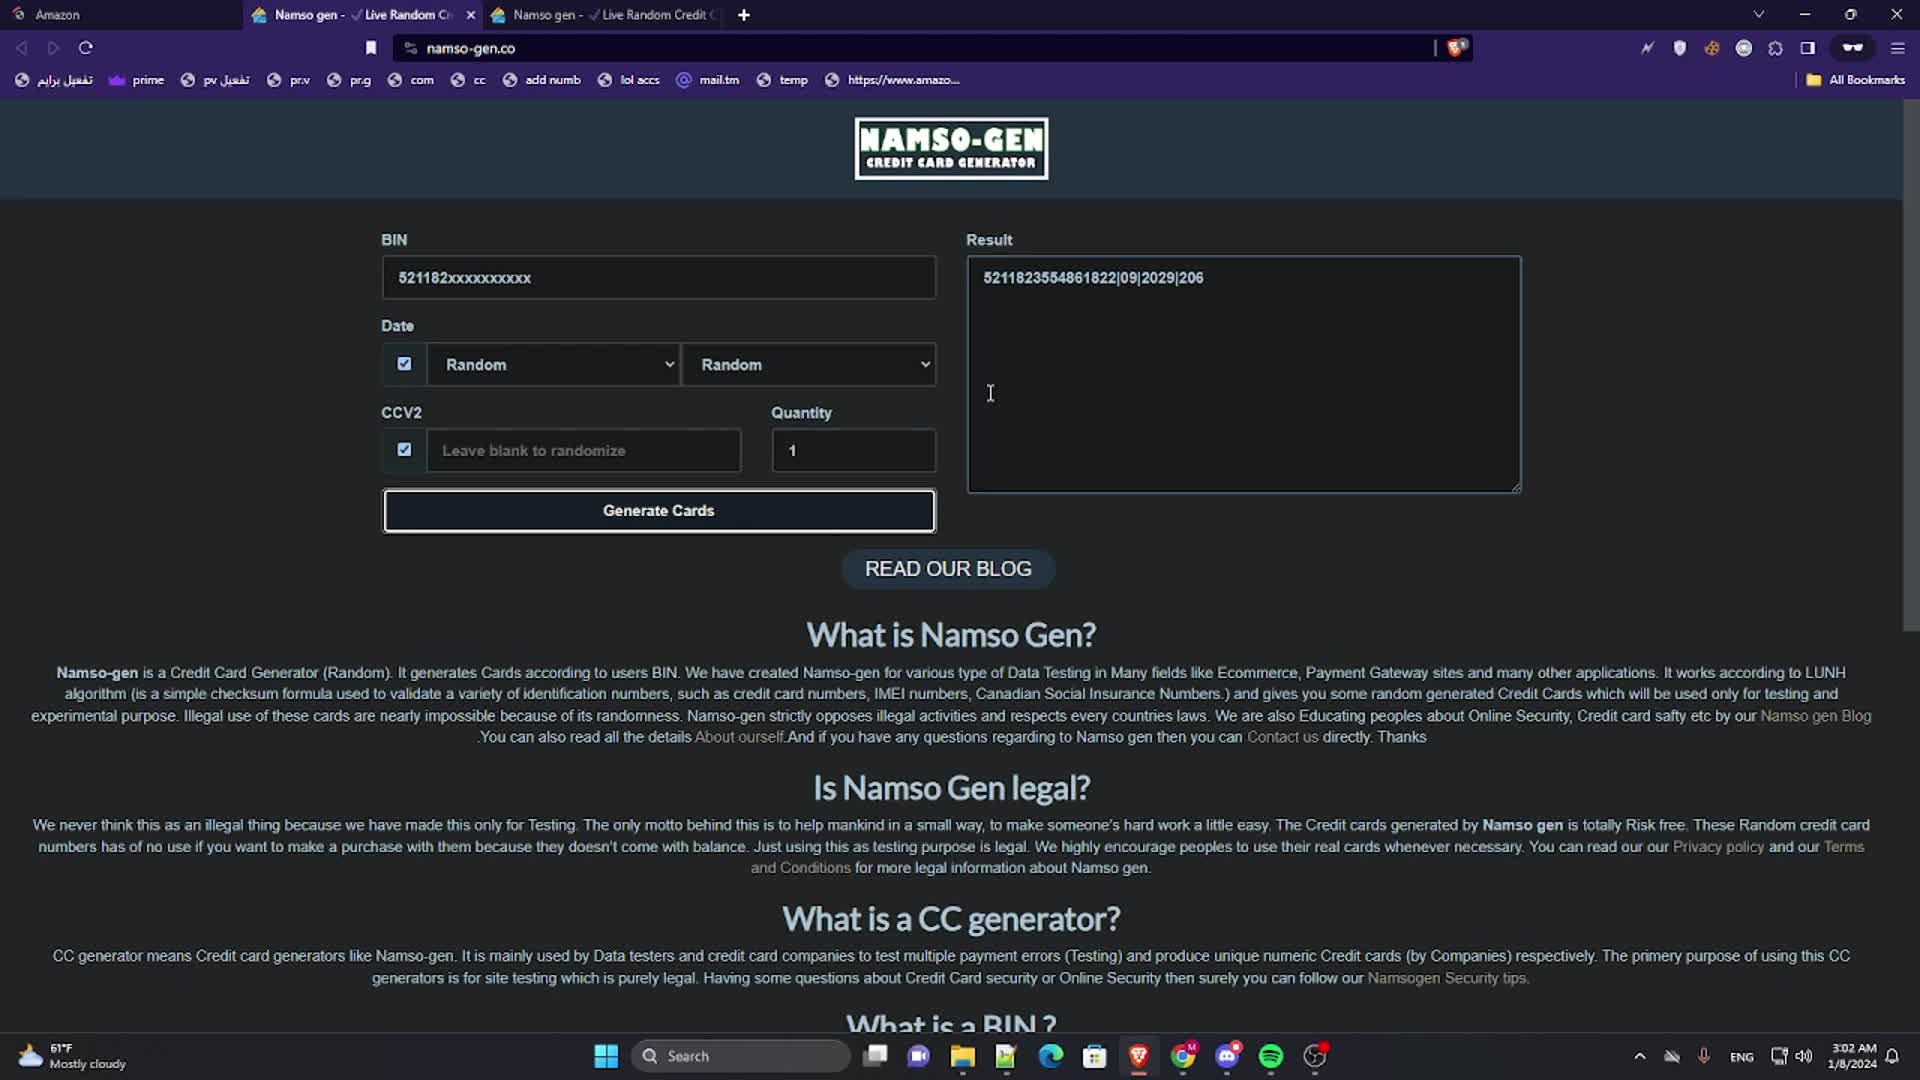Viewport: 1920px width, 1080px height.
Task: Open the Date year Random dropdown
Action: click(808, 364)
